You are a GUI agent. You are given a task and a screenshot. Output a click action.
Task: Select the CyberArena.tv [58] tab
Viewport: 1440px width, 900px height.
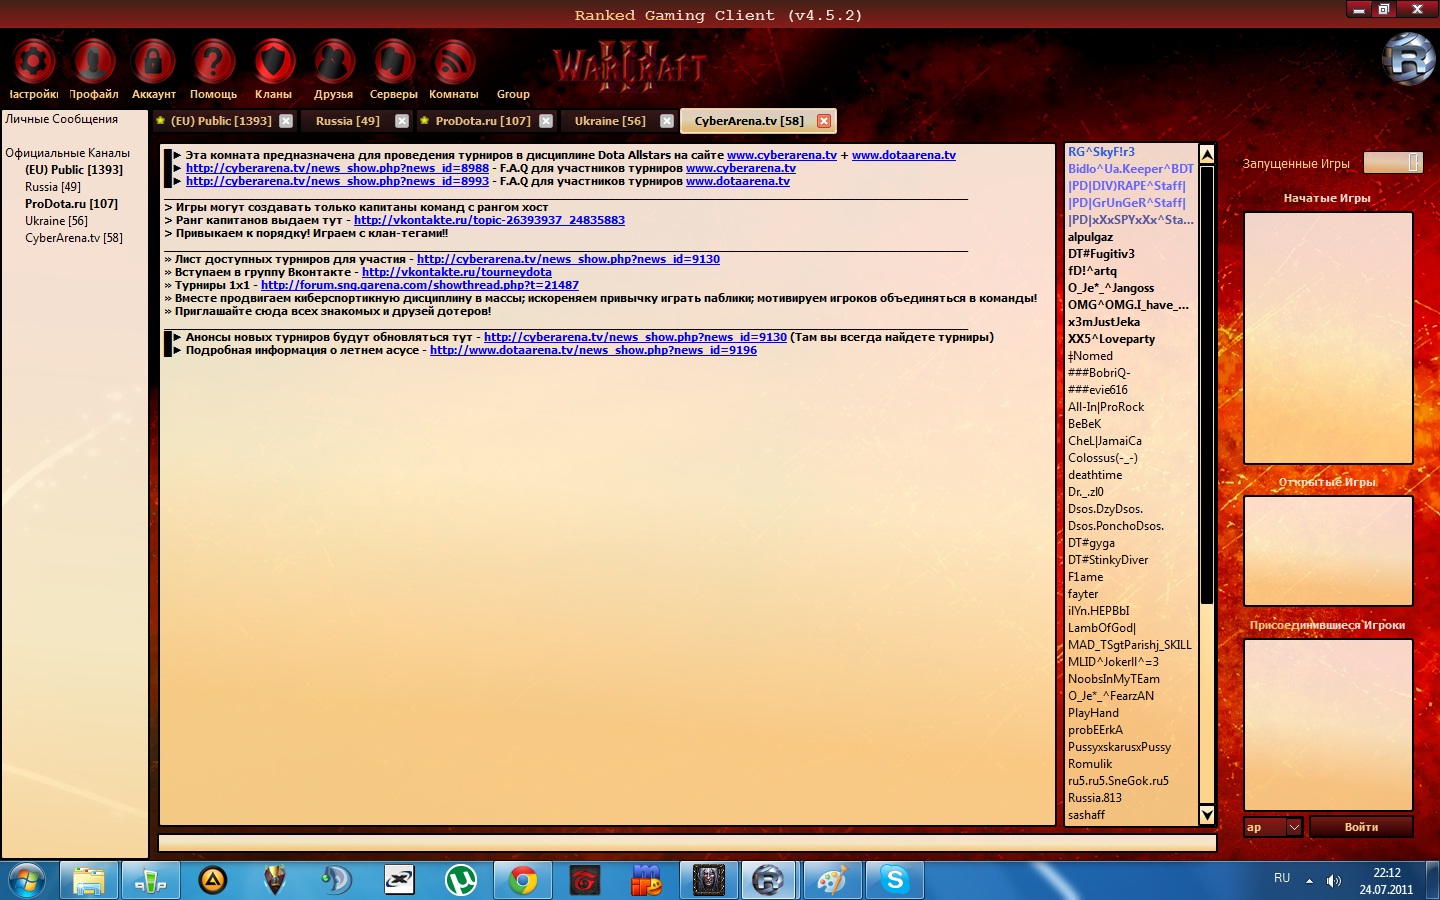pos(749,121)
